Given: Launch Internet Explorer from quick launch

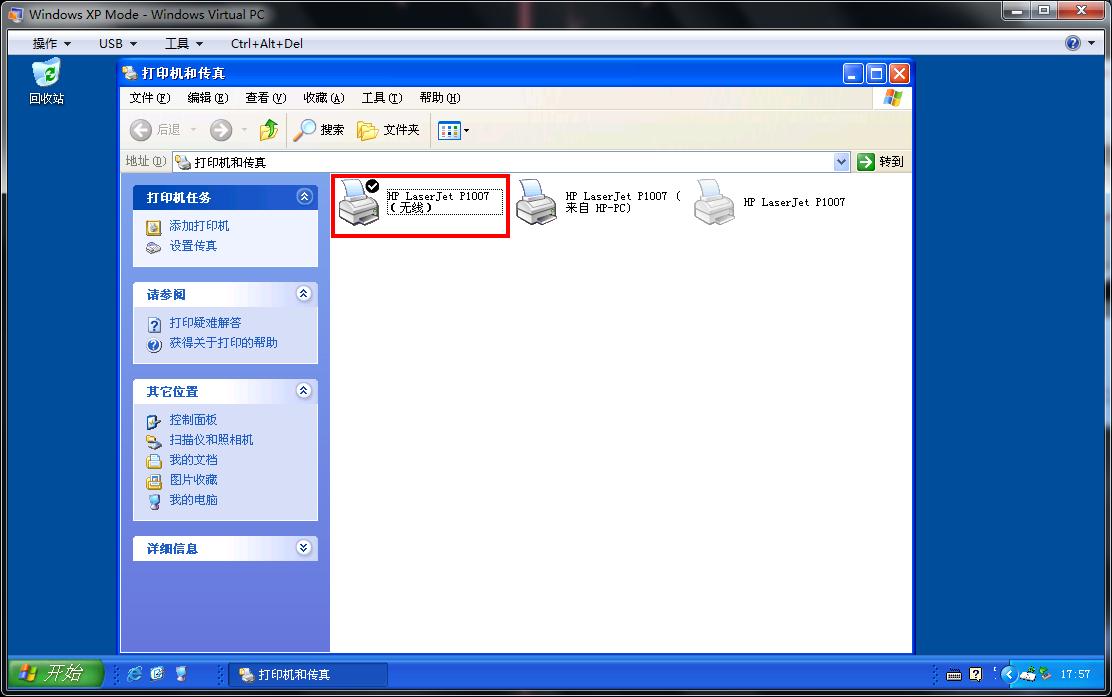Looking at the screenshot, I should pyautogui.click(x=134, y=674).
